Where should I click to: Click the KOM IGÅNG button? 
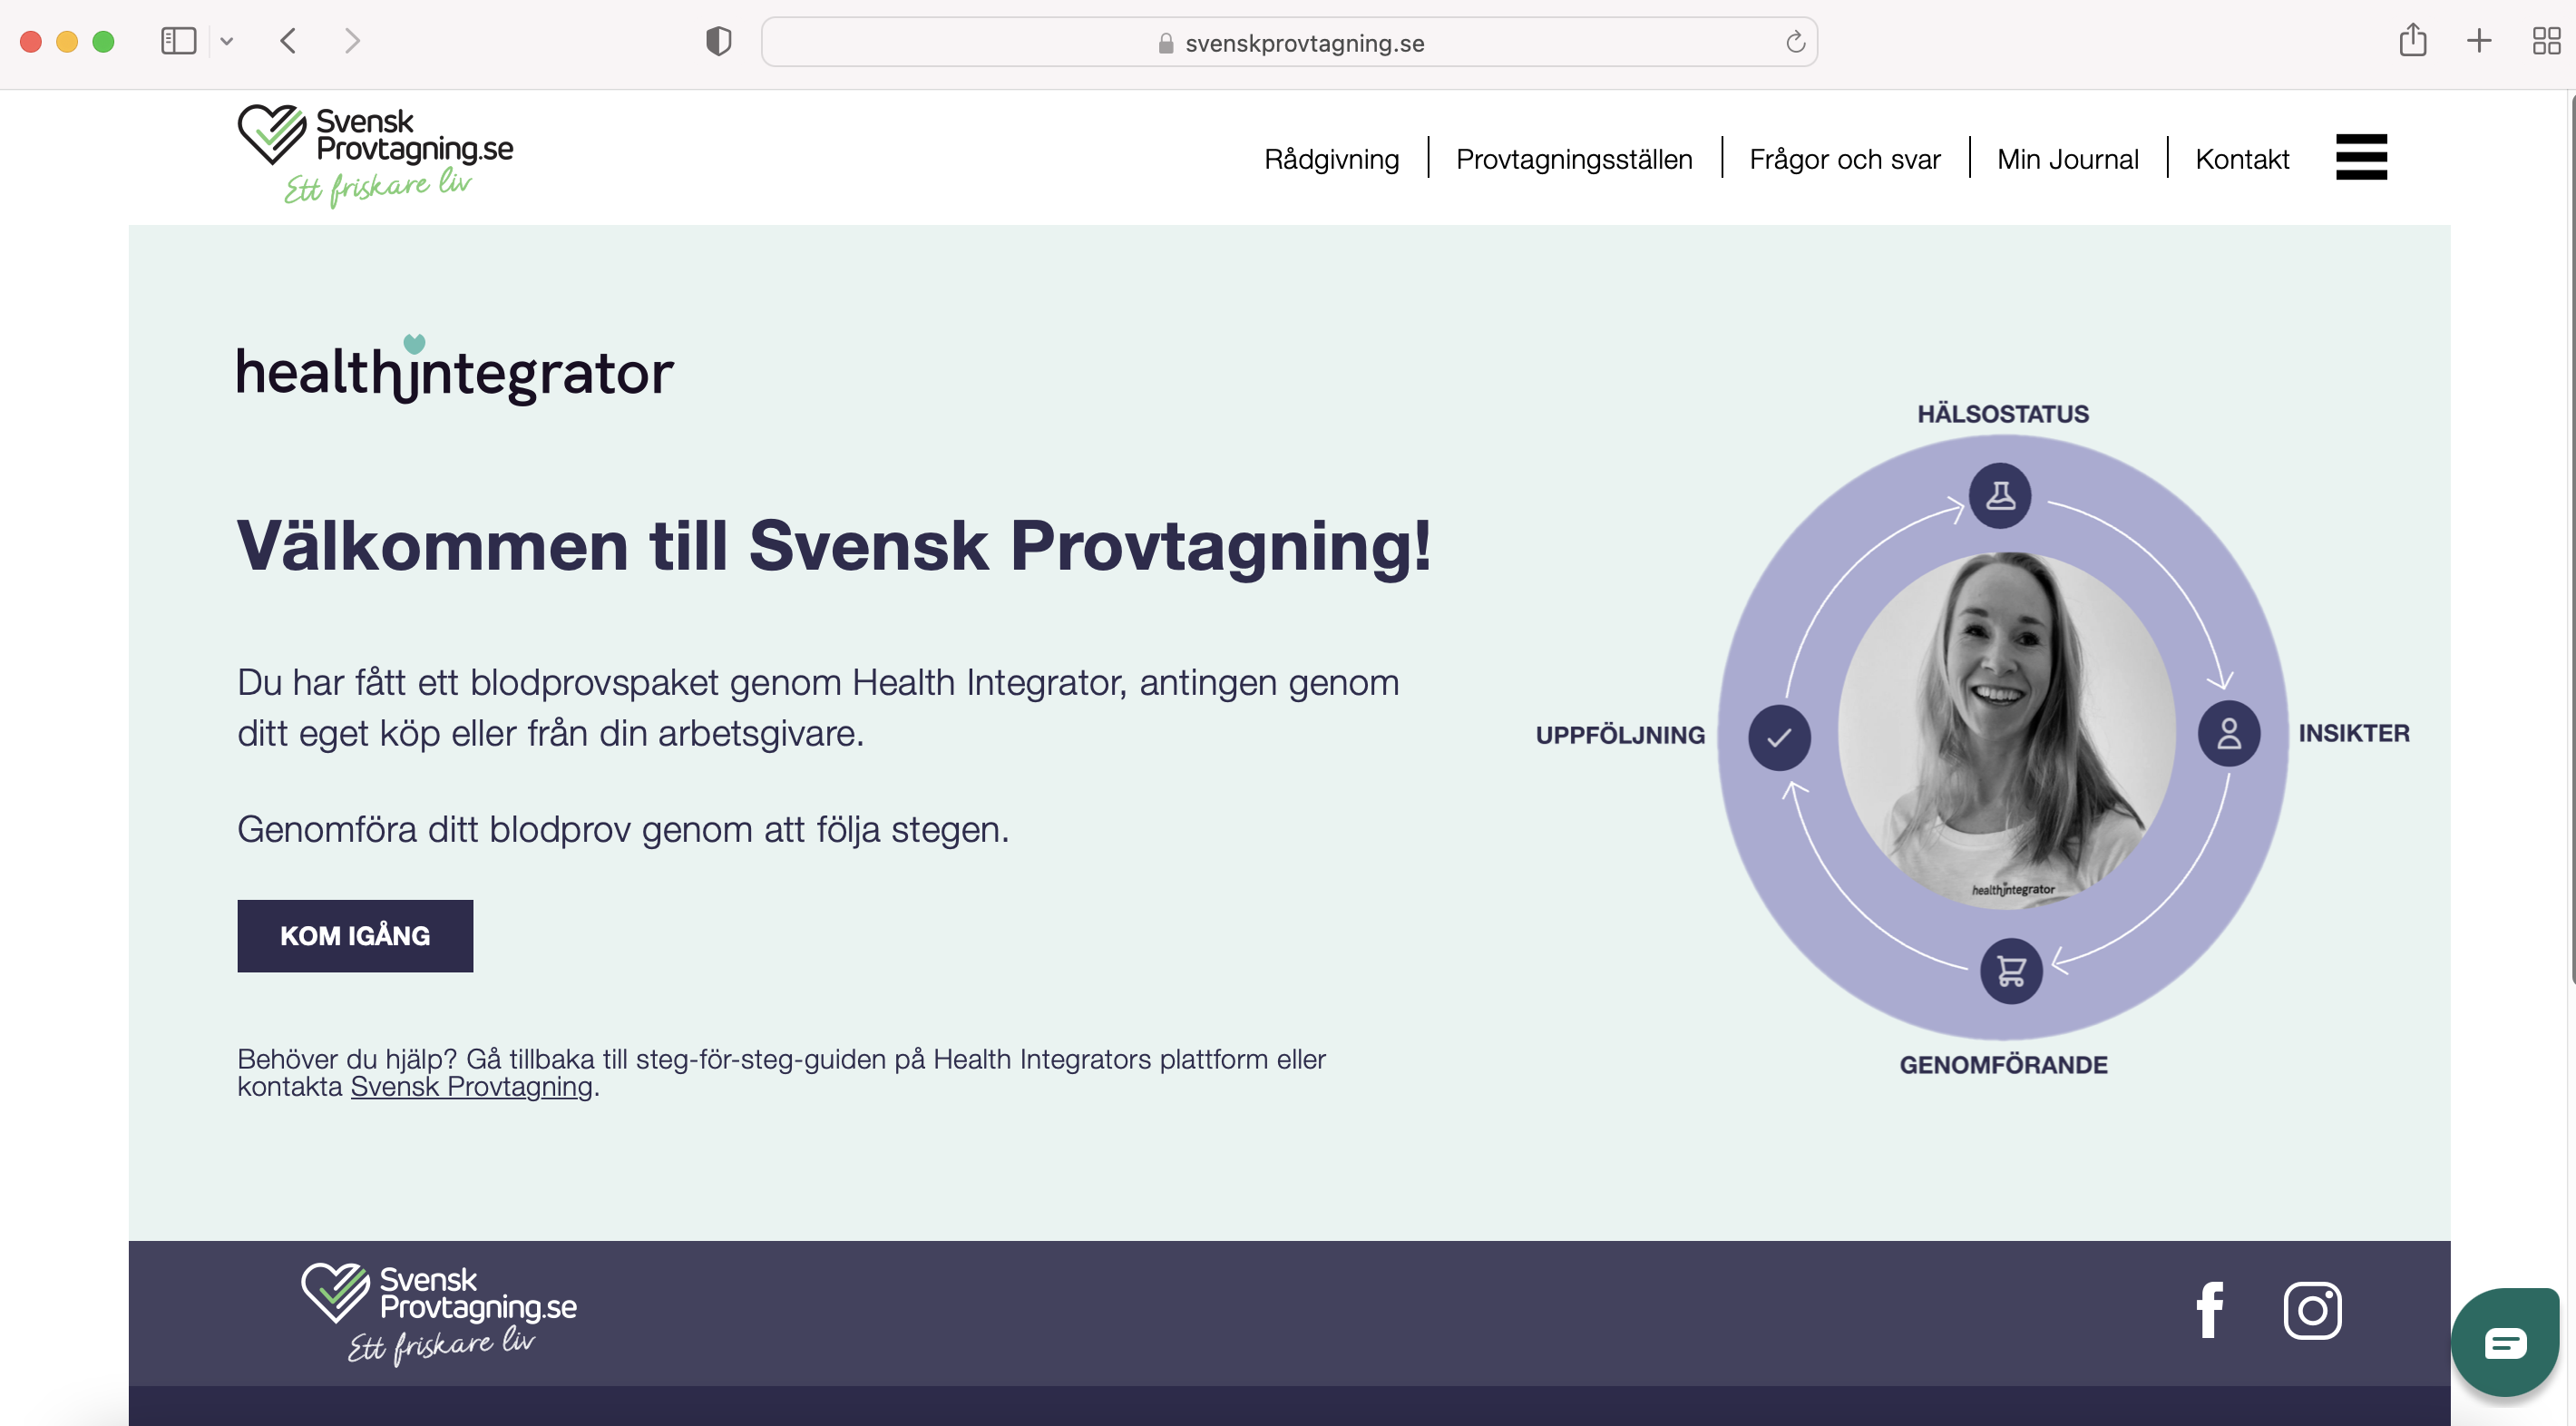click(355, 936)
